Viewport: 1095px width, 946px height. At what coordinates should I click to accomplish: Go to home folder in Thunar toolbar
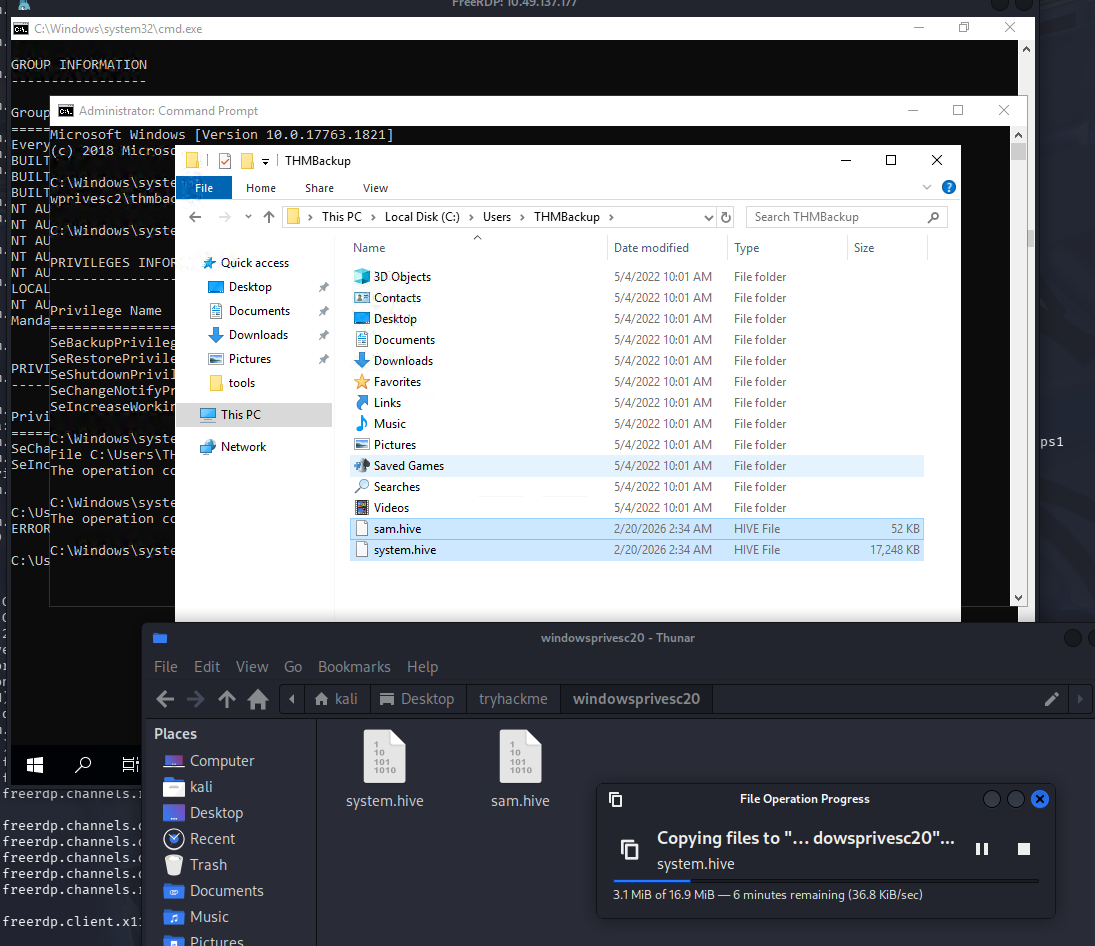pos(258,699)
